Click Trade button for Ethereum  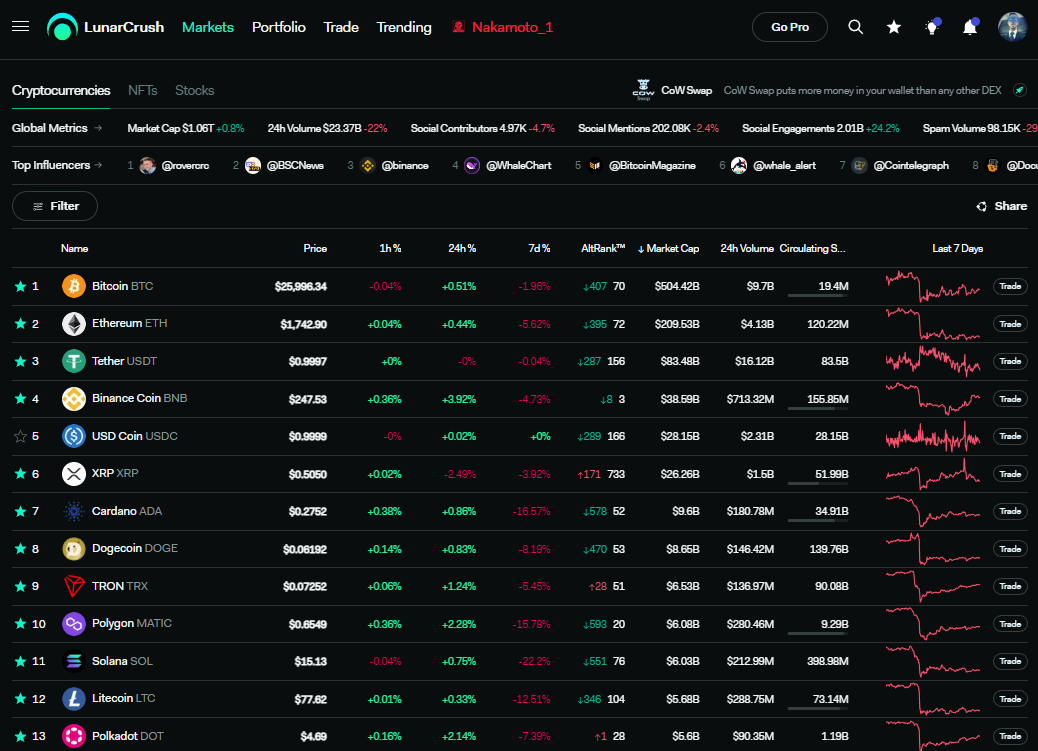tap(1010, 324)
